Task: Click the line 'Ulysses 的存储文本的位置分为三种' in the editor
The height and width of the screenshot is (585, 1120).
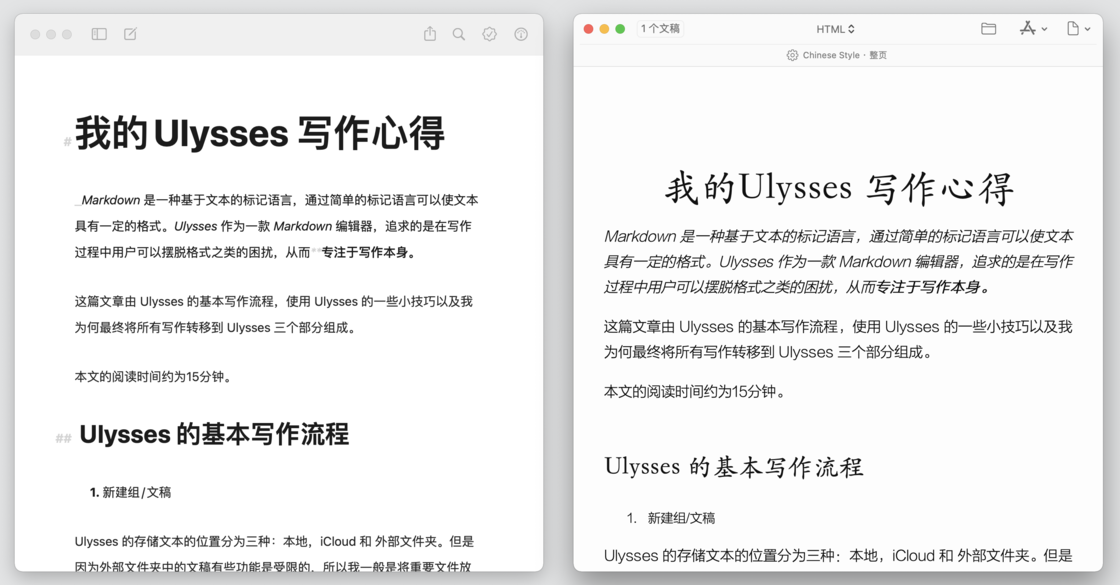Action: tap(274, 541)
